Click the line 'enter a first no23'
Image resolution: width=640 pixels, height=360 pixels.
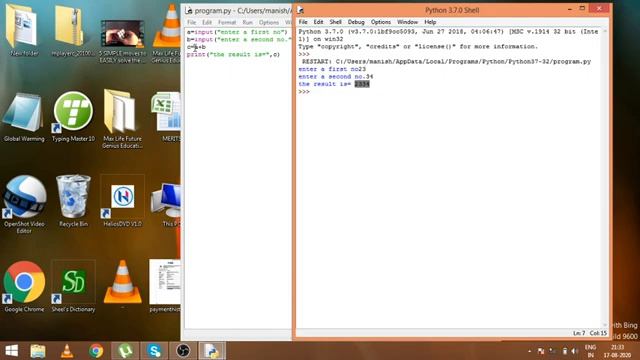point(332,69)
